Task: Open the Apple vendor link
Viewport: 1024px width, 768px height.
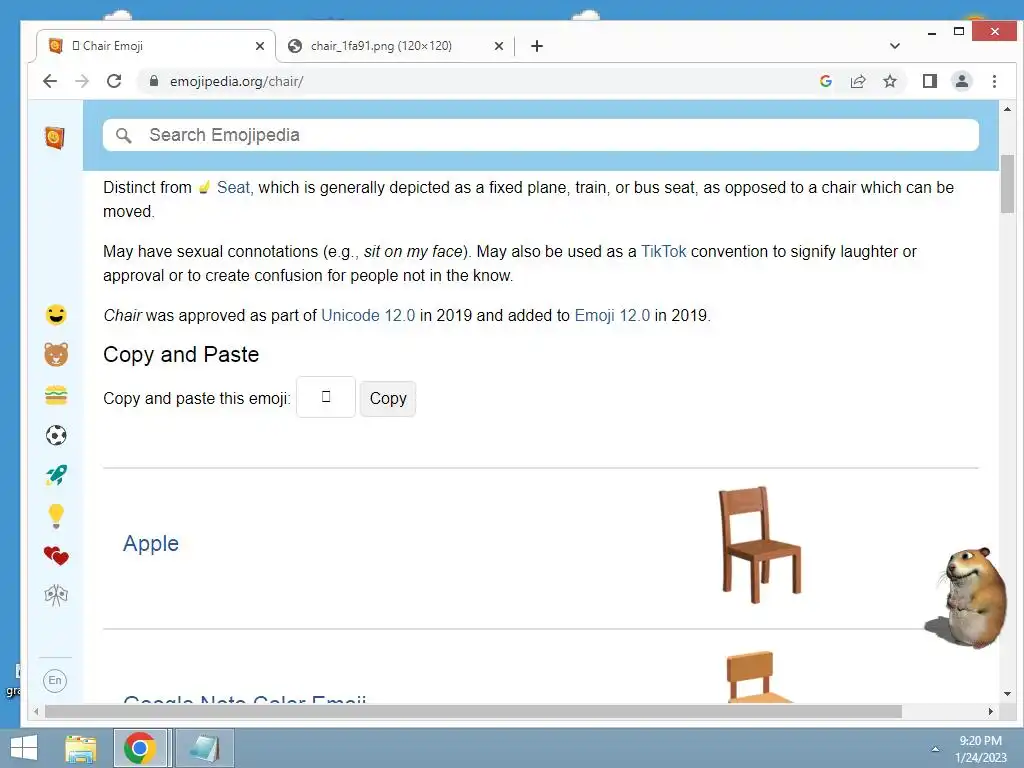Action: click(x=151, y=543)
